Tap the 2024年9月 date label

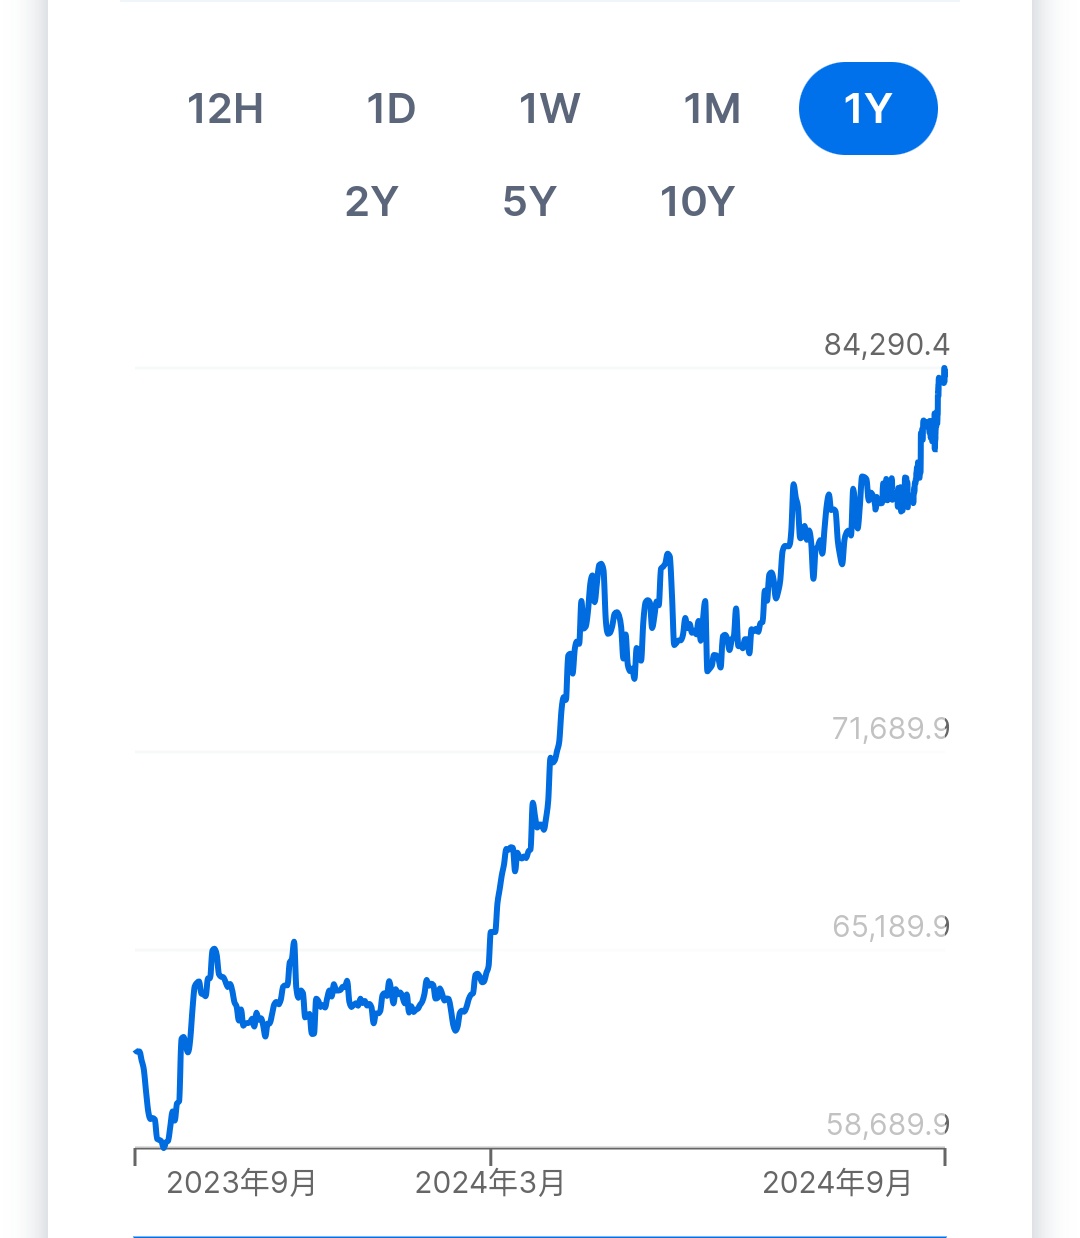837,1183
